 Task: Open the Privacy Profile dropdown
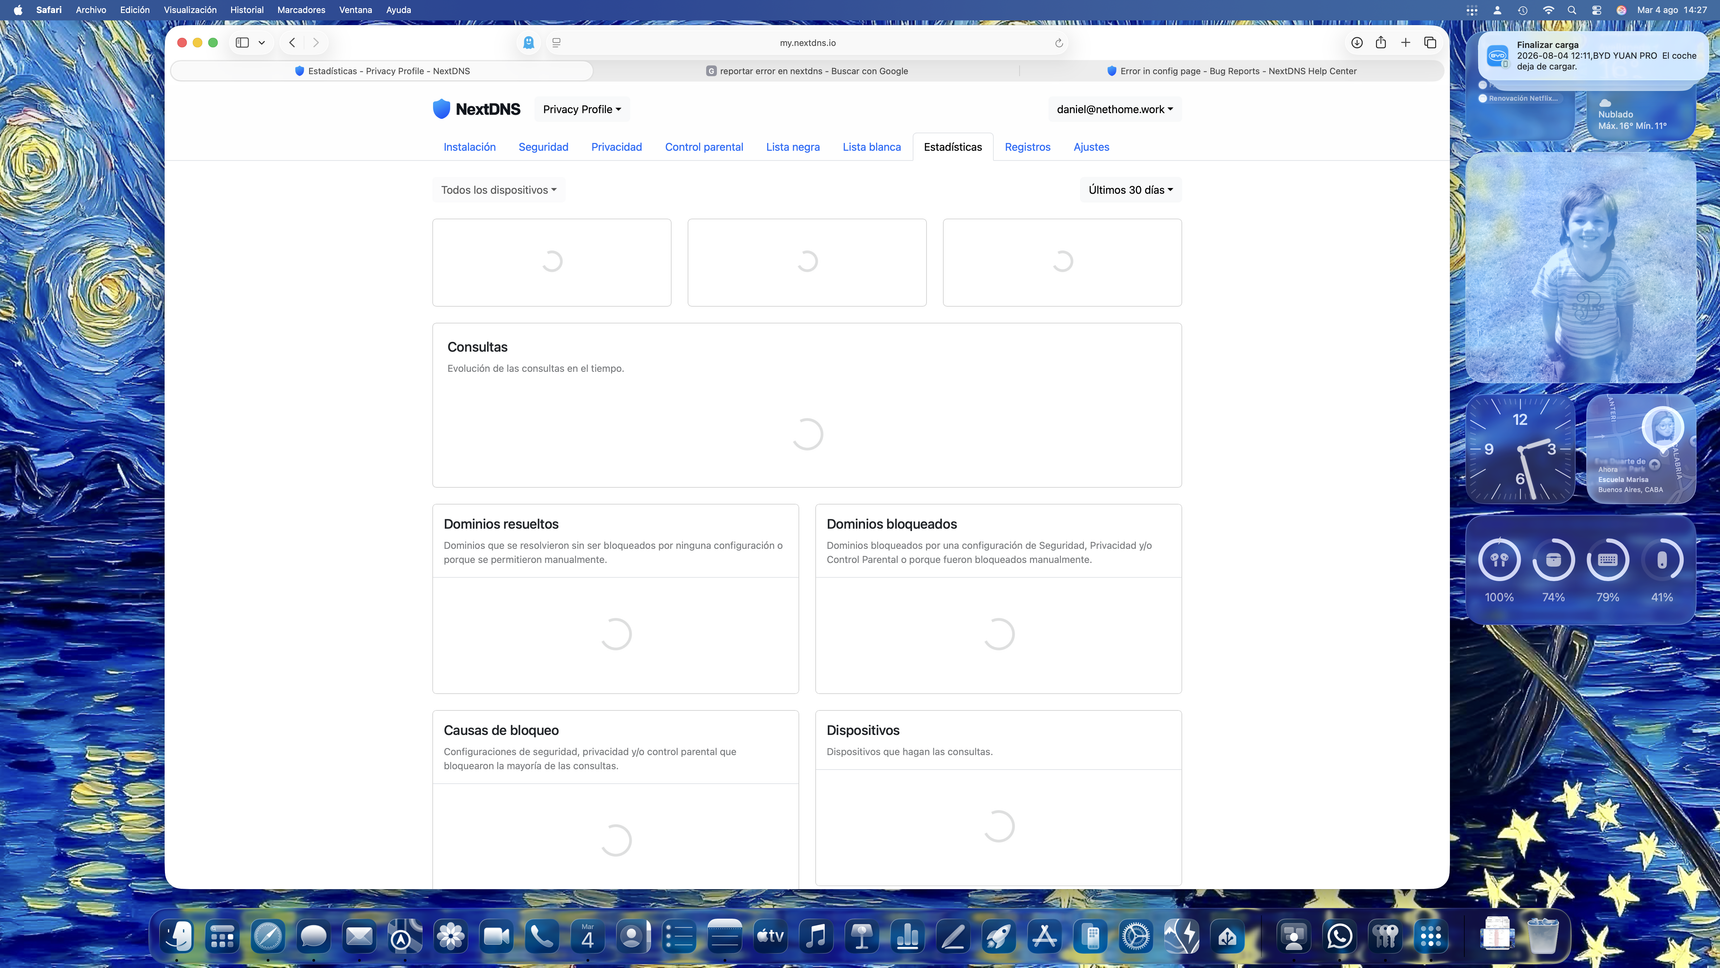pyautogui.click(x=582, y=109)
